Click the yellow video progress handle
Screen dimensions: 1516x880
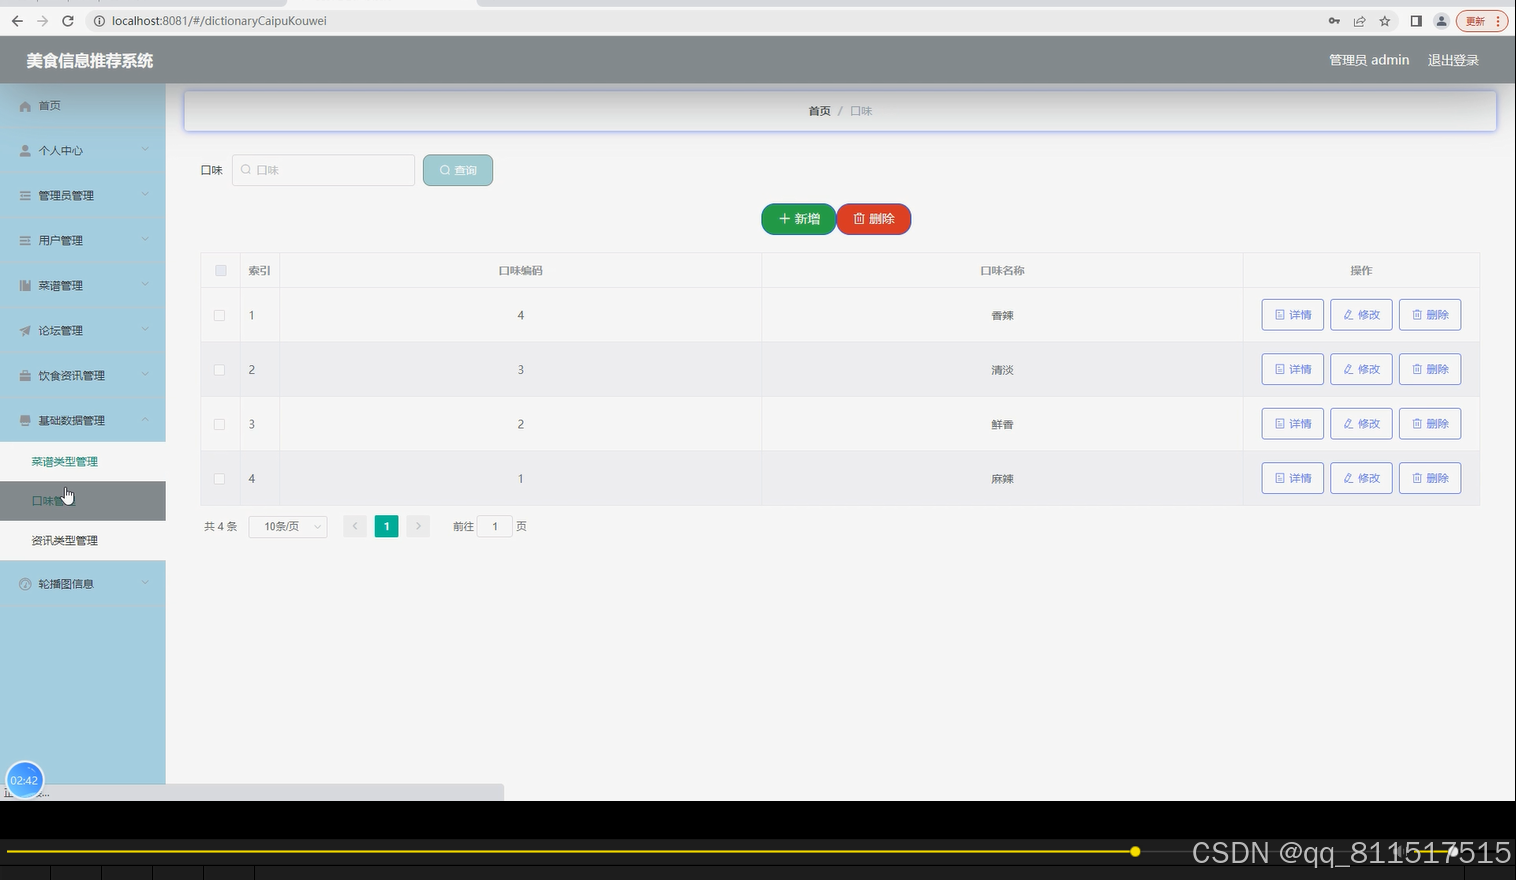pyautogui.click(x=1135, y=852)
